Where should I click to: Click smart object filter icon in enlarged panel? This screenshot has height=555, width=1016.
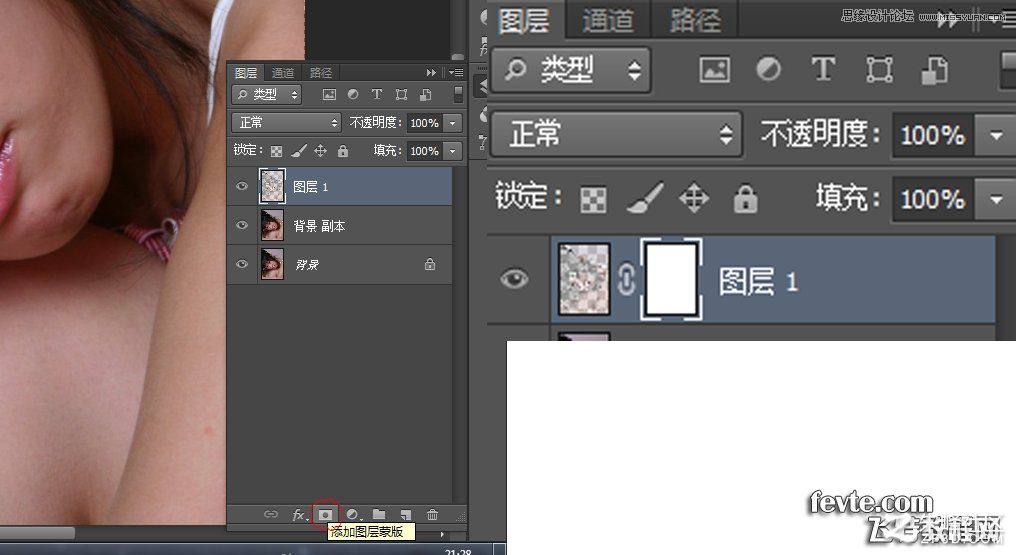(x=934, y=70)
